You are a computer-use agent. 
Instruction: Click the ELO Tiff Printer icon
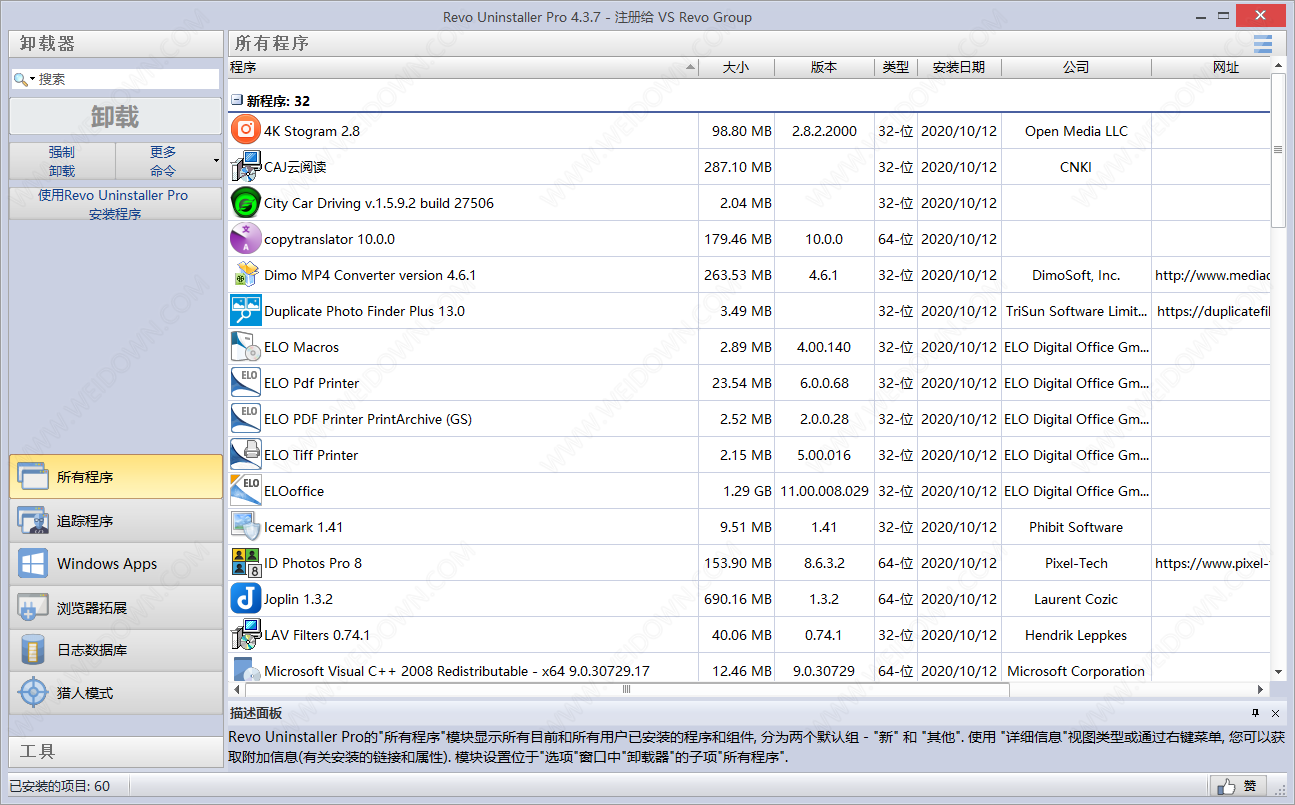point(245,454)
